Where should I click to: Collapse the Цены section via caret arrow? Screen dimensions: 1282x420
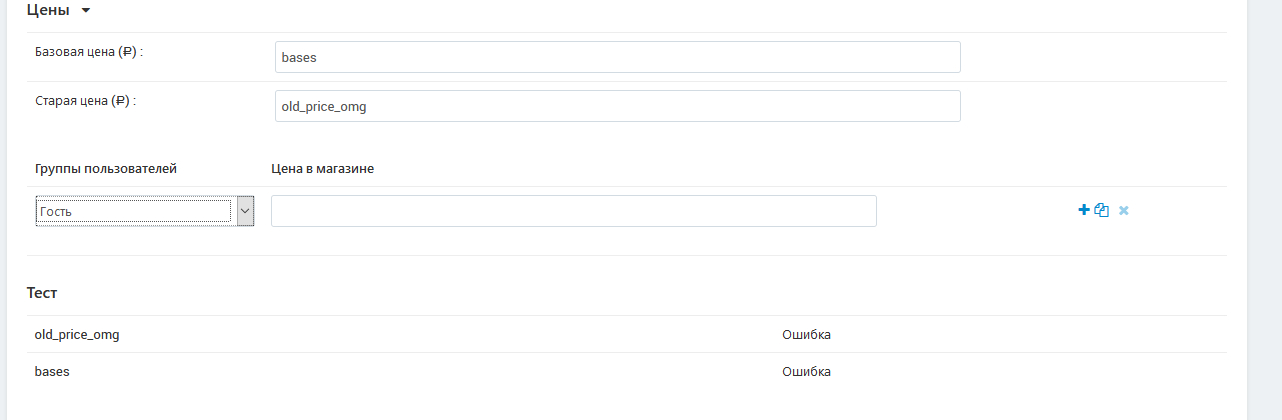(85, 11)
